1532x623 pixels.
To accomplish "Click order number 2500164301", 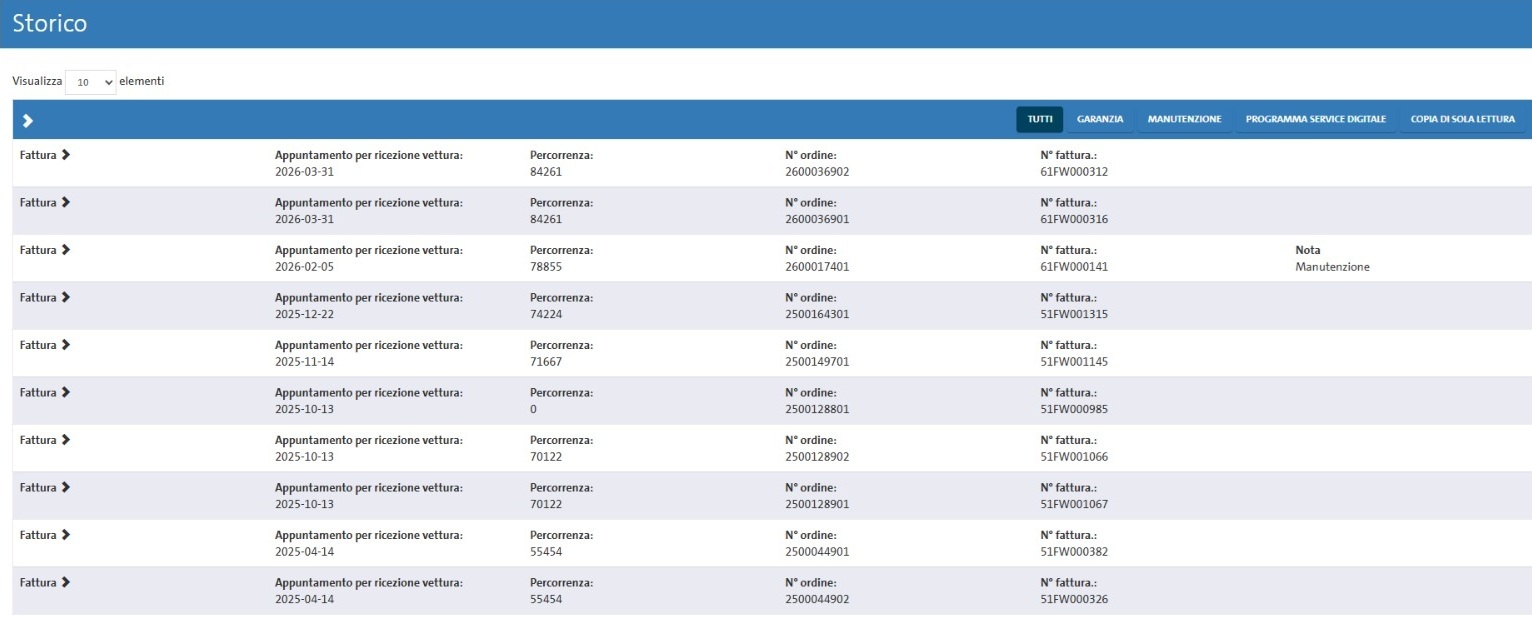I will tap(817, 314).
